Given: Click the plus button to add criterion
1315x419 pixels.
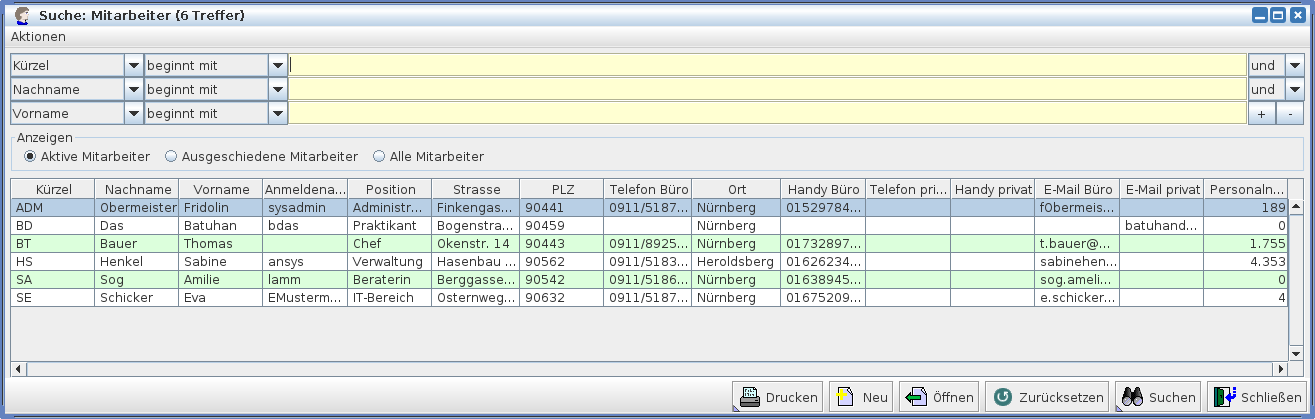Looking at the screenshot, I should click(x=1261, y=114).
